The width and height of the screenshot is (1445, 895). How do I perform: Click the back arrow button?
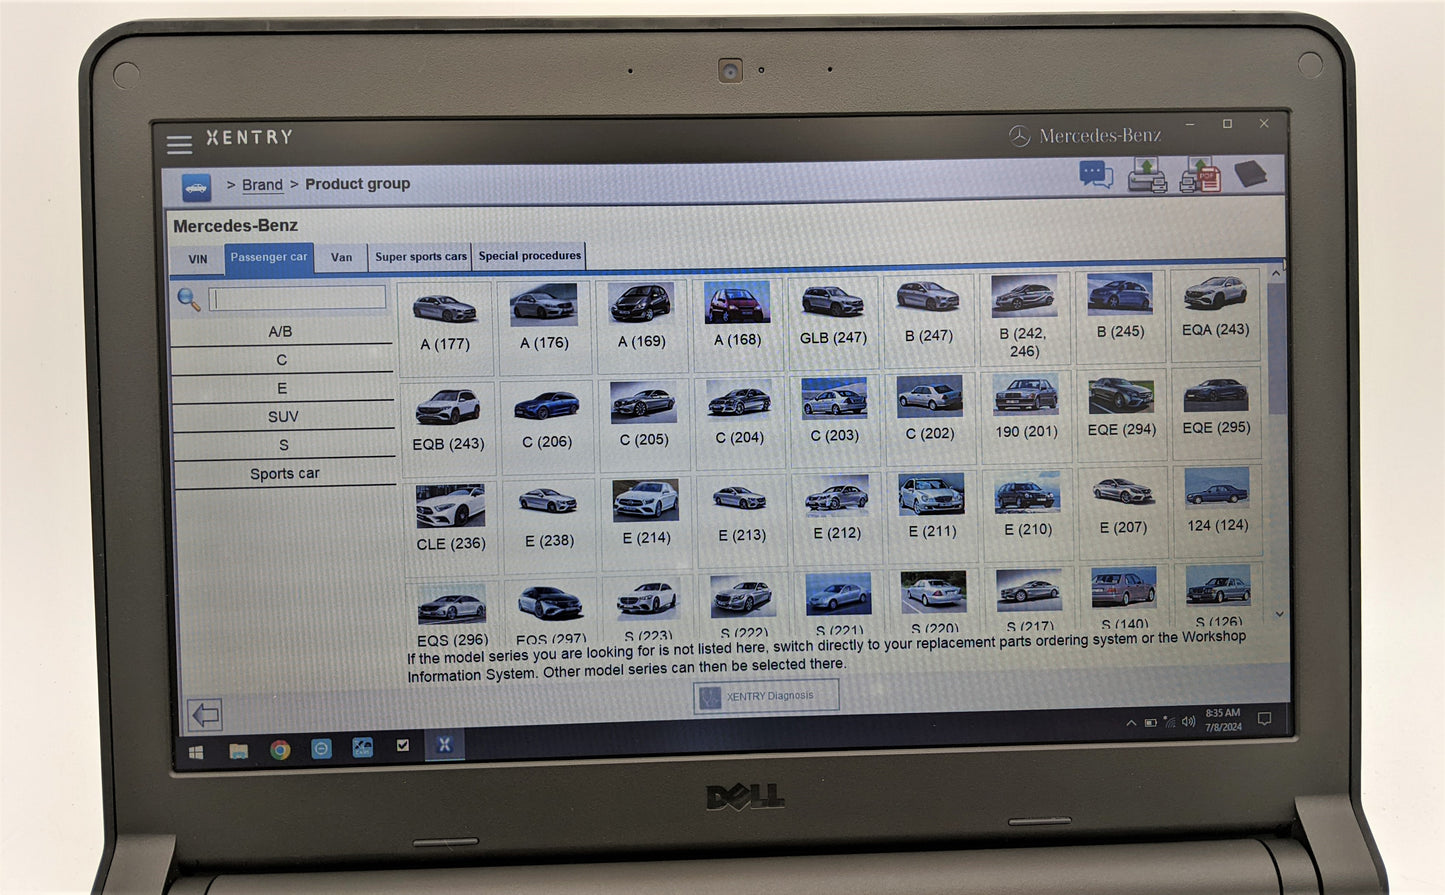click(x=205, y=714)
